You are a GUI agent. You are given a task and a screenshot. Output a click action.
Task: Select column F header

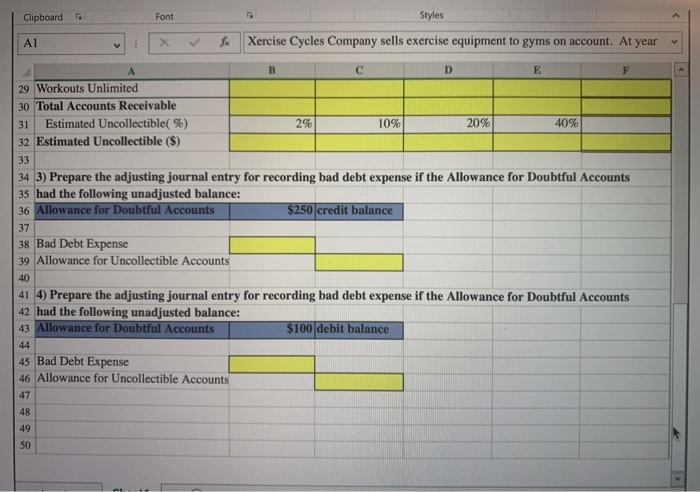[x=626, y=70]
